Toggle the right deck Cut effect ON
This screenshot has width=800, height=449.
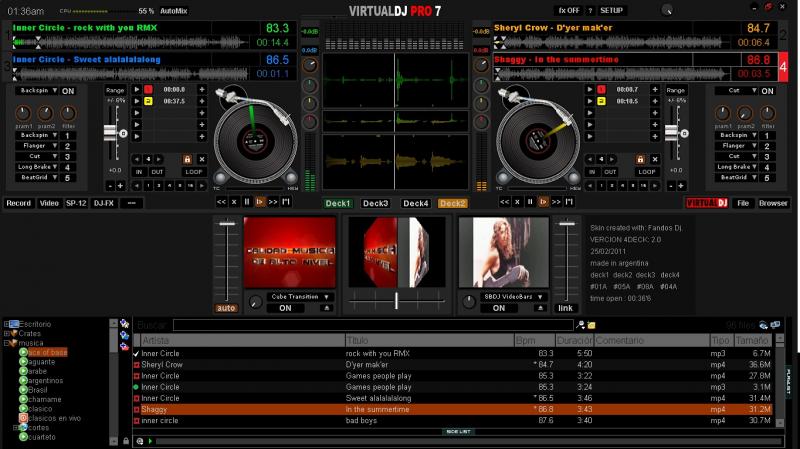click(x=767, y=91)
